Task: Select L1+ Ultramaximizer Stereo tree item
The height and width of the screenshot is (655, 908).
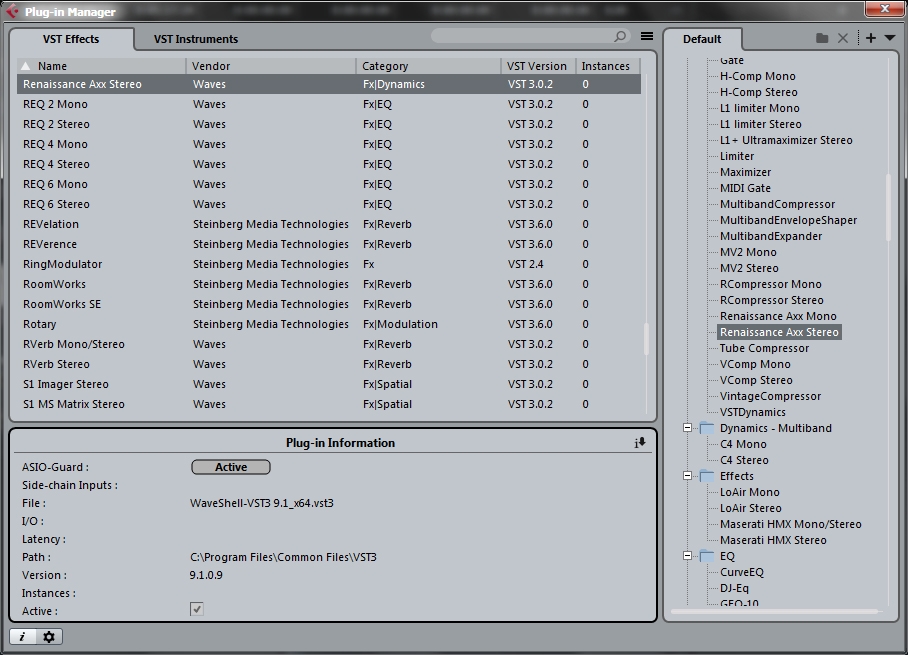Action: [786, 140]
